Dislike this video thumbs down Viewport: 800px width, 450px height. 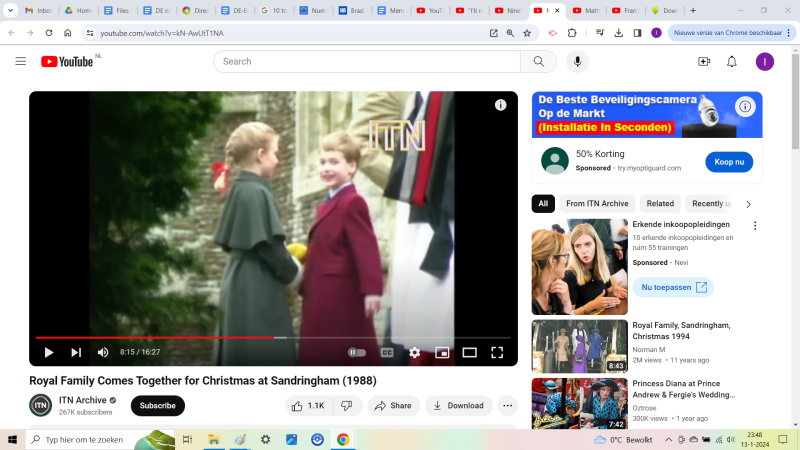[x=346, y=406]
